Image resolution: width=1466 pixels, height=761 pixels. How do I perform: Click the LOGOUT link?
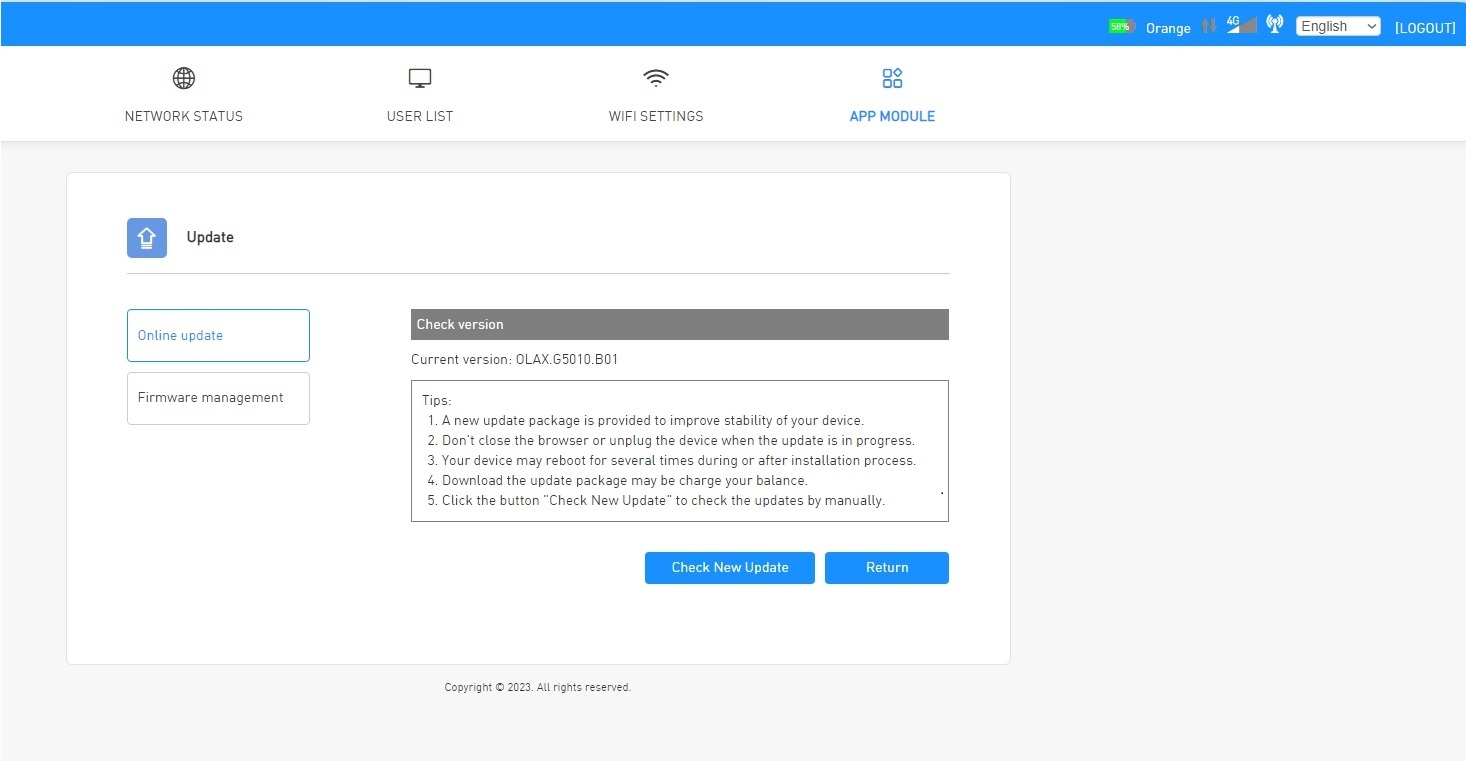point(1425,28)
